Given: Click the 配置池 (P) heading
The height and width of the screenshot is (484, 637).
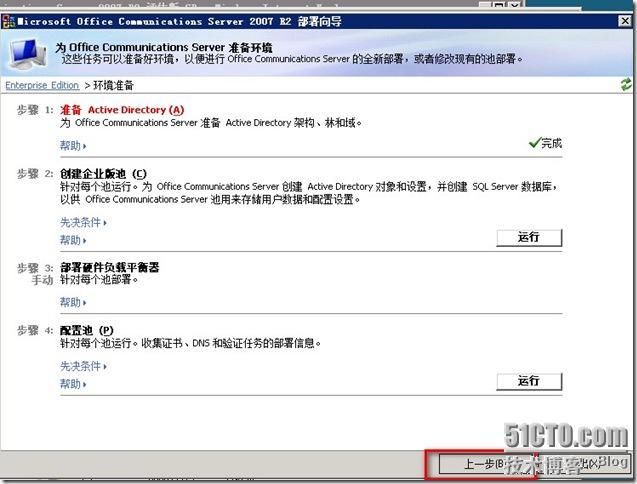Looking at the screenshot, I should [87, 330].
